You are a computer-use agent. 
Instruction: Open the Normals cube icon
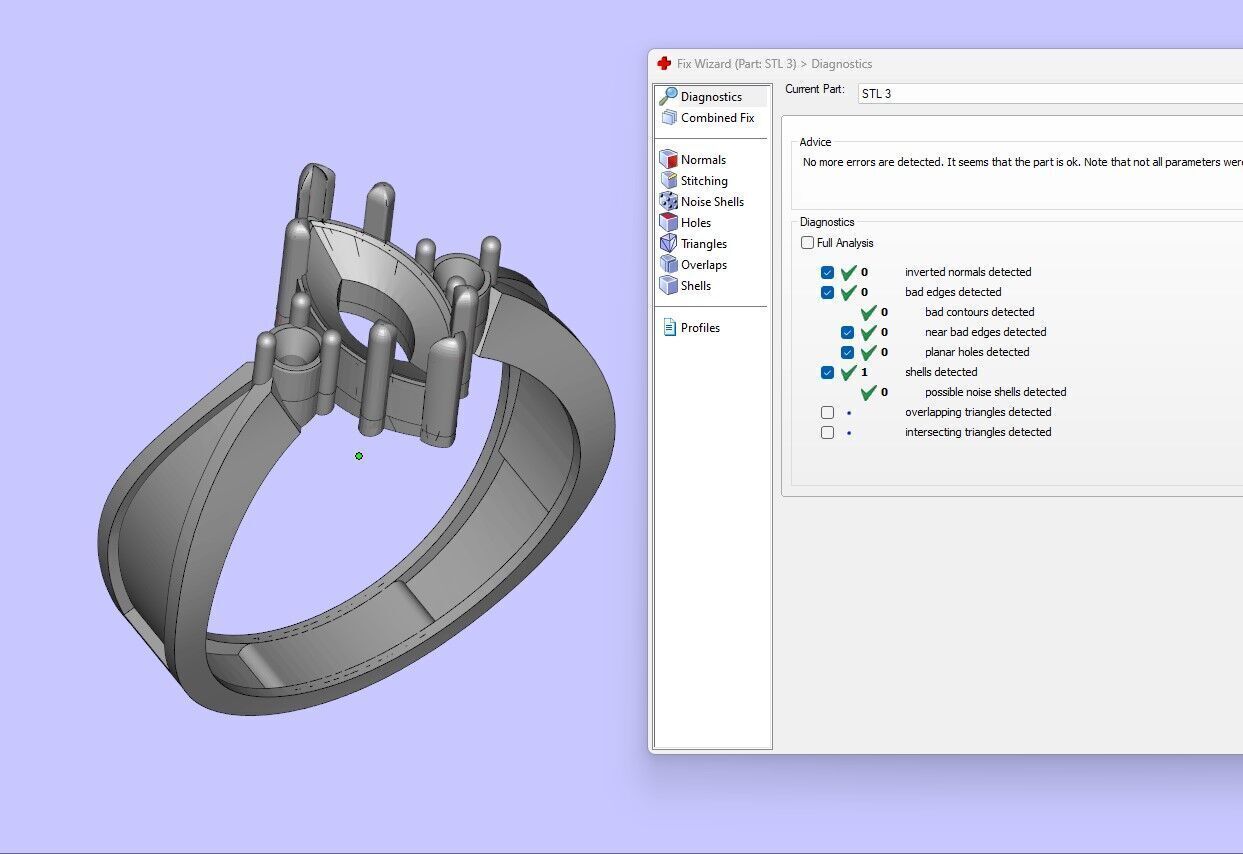[668, 160]
